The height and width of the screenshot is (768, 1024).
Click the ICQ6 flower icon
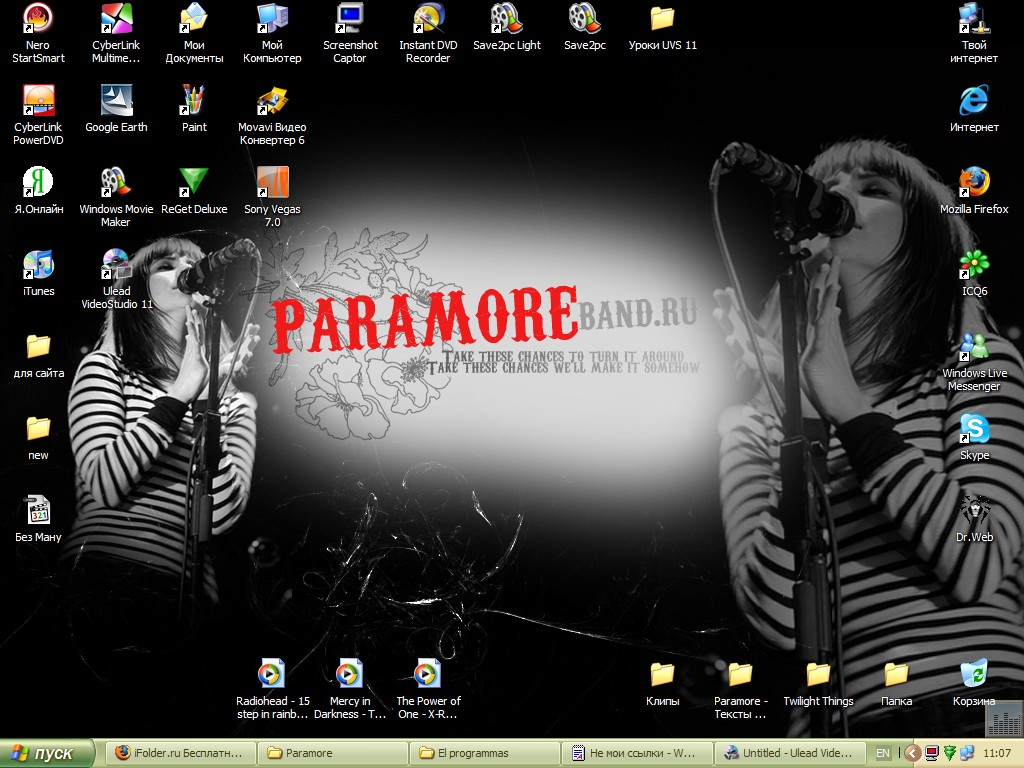click(x=974, y=264)
